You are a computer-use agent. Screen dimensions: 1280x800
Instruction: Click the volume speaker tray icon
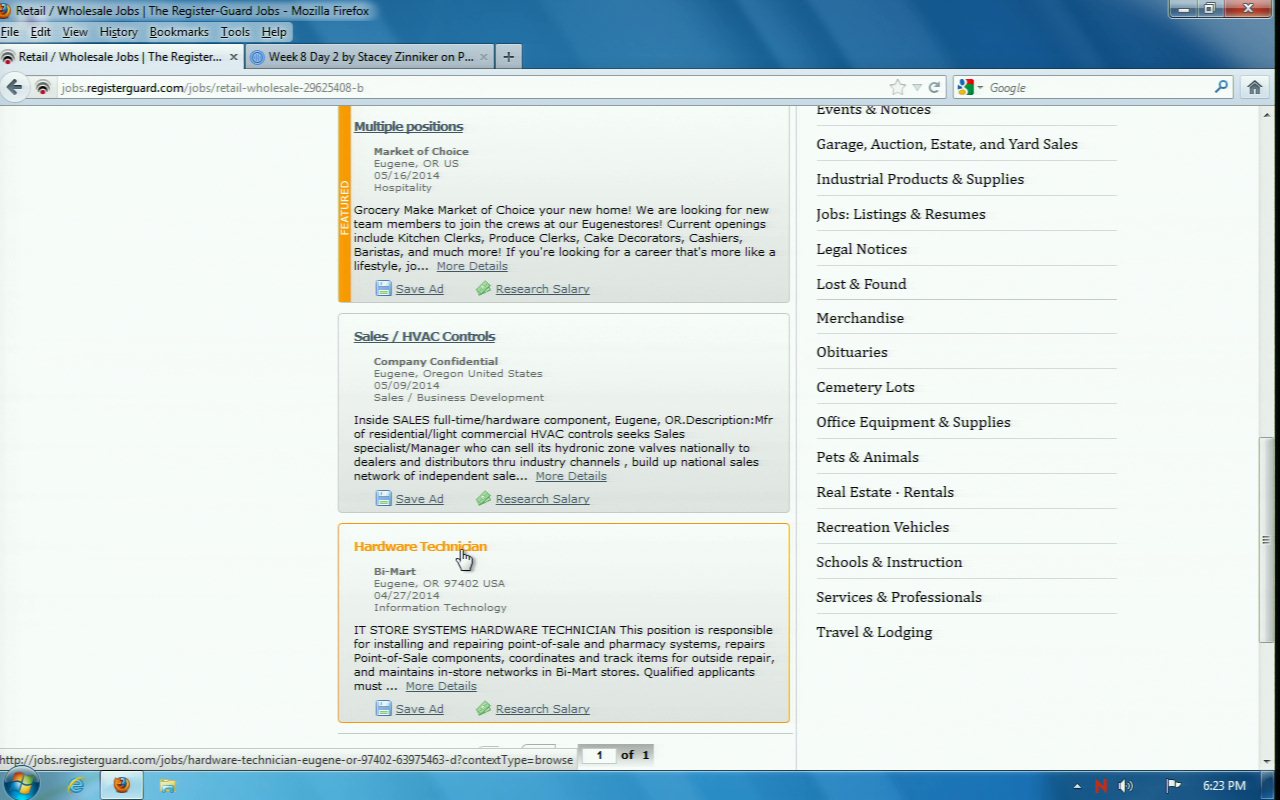(1126, 786)
